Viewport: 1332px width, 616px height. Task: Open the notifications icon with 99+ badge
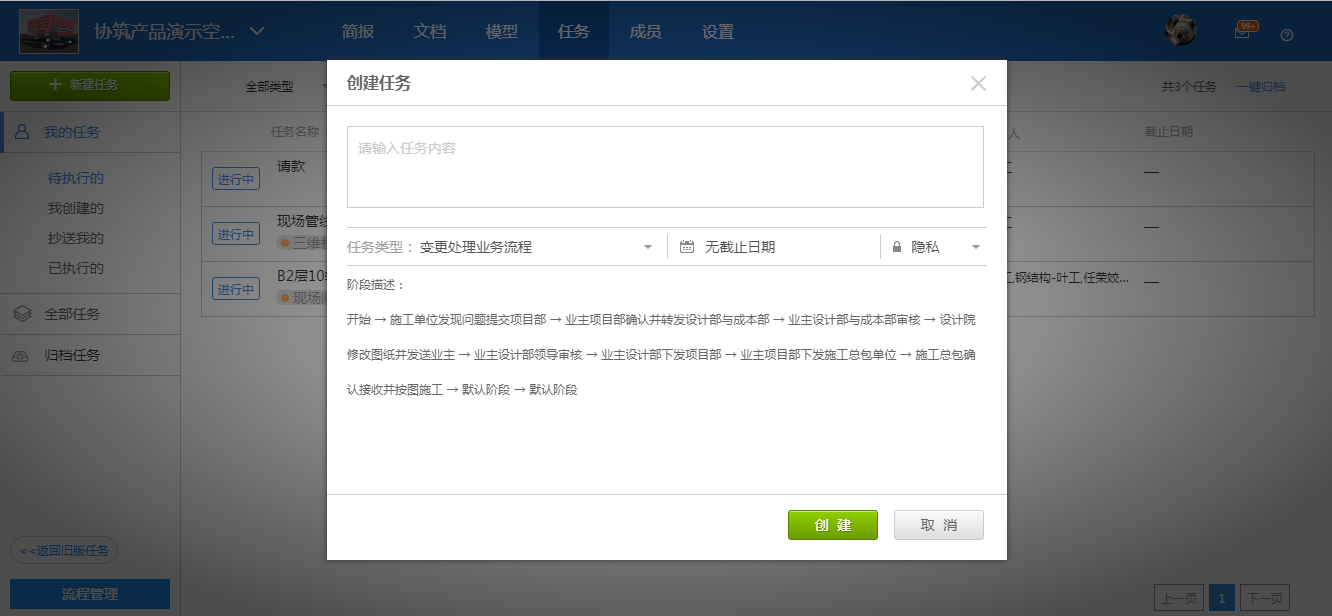coord(1242,32)
